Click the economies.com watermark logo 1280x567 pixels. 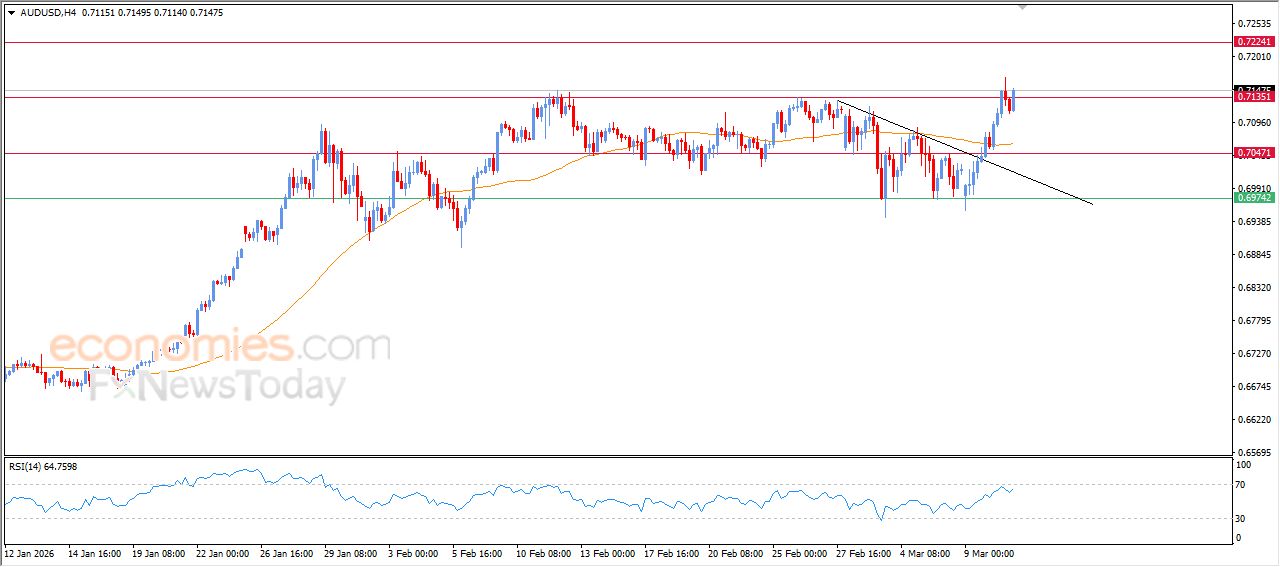tap(219, 348)
